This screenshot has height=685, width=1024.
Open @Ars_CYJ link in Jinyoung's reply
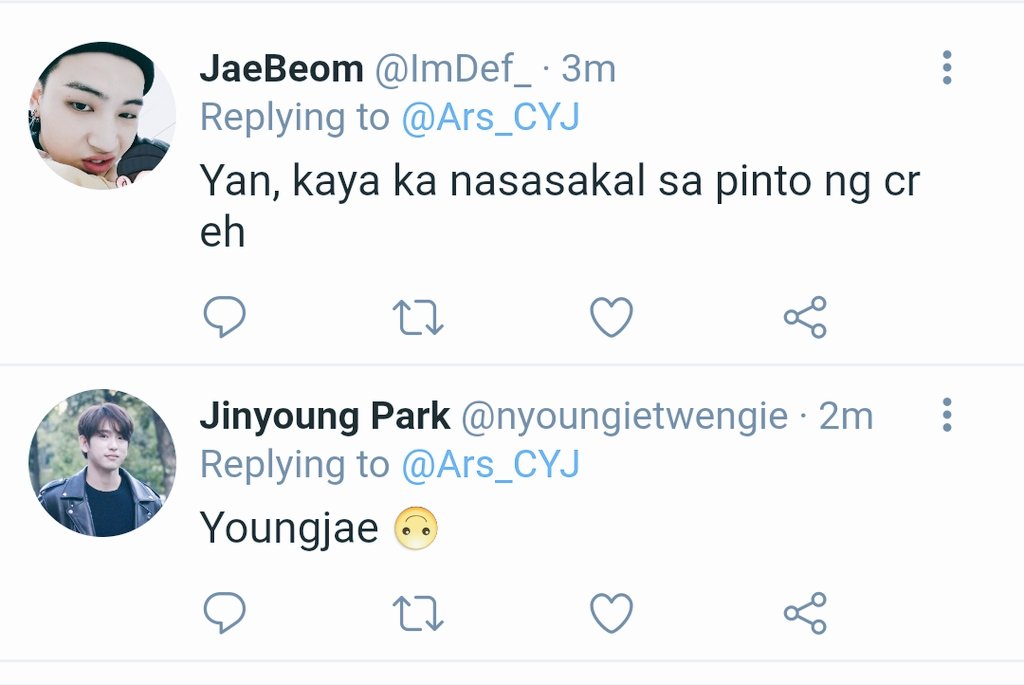490,466
